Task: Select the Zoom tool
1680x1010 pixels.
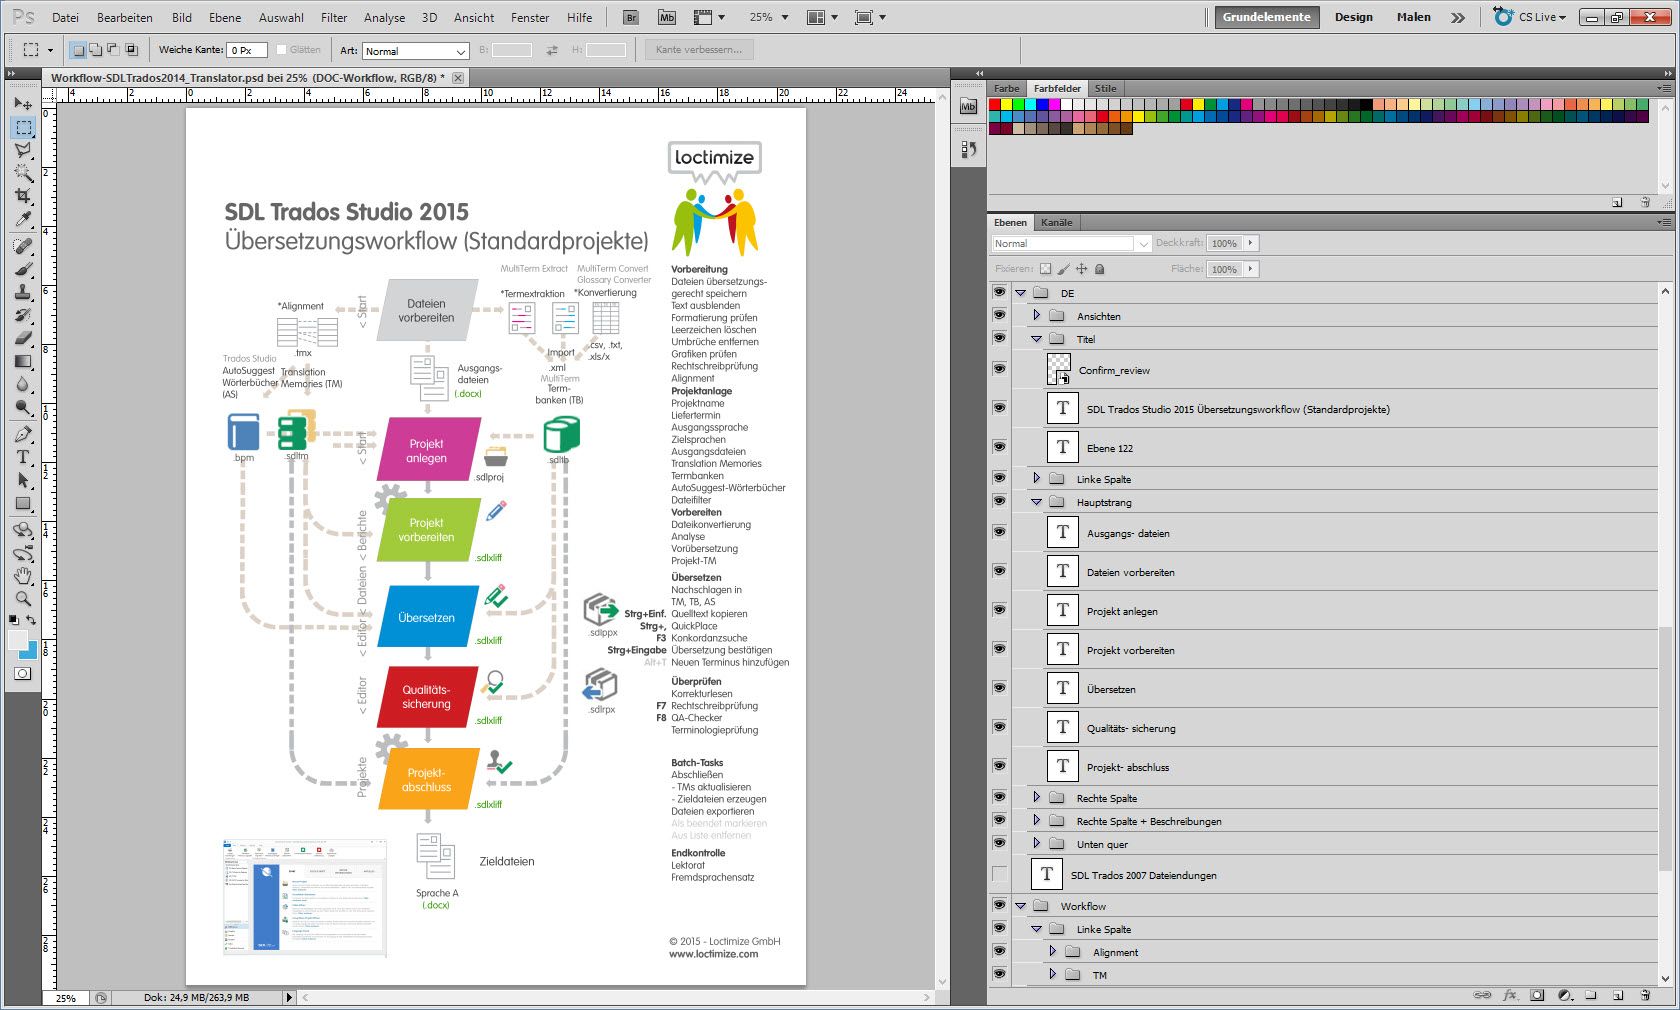Action: (23, 598)
